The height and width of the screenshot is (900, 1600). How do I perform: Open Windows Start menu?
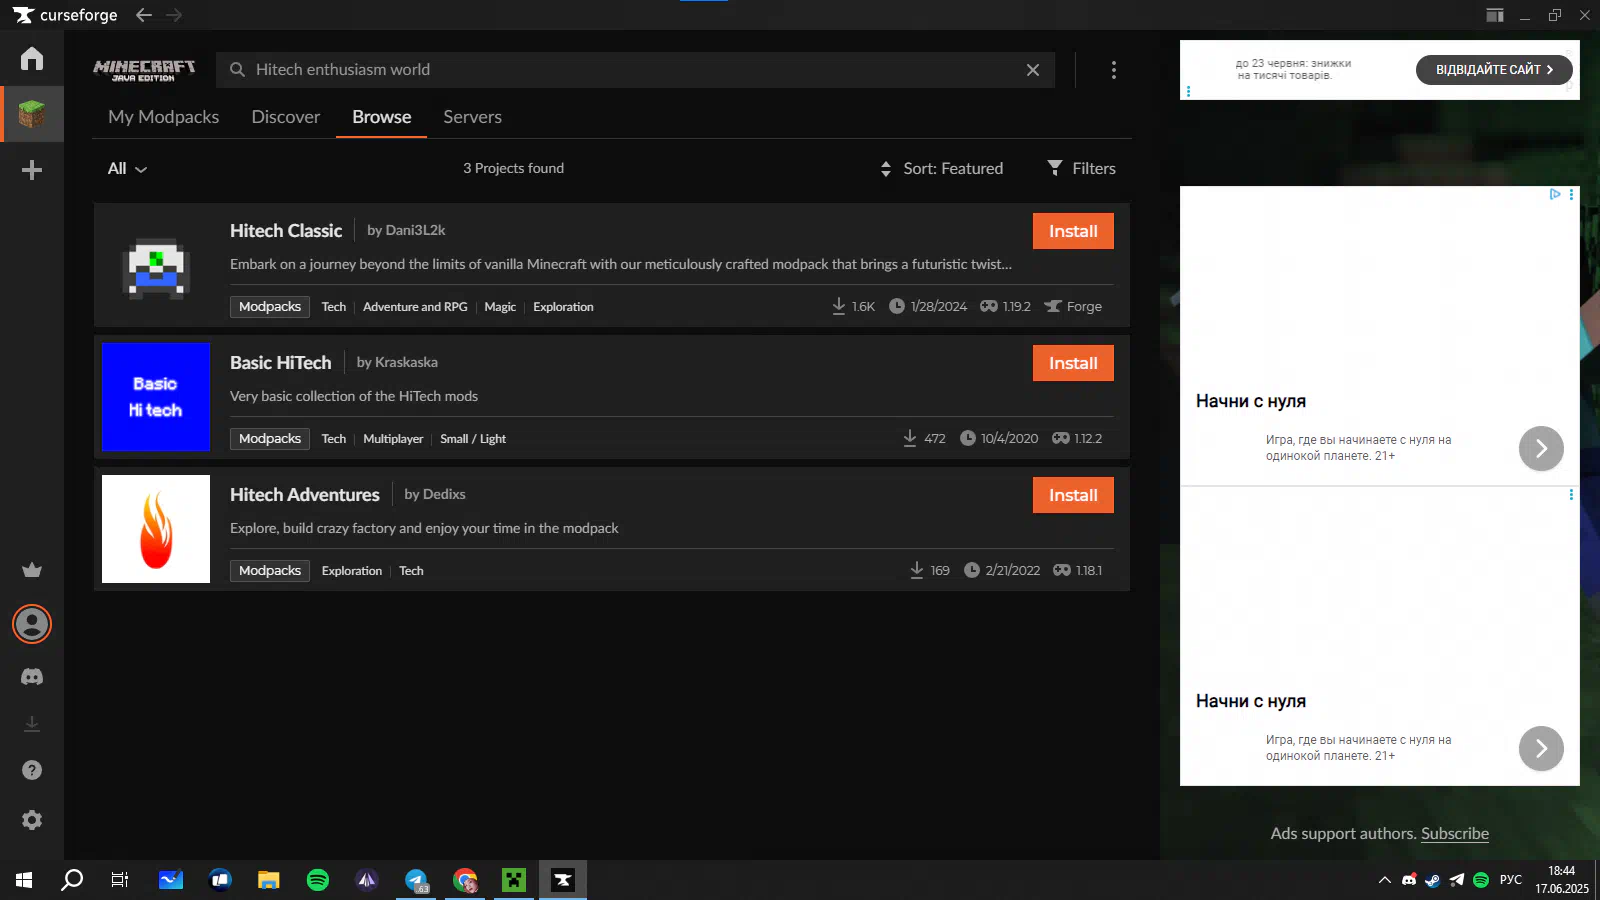24,880
